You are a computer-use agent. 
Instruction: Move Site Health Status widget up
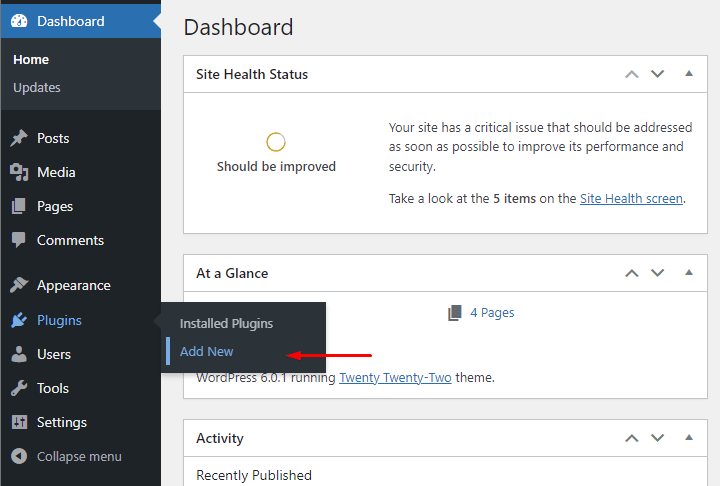tap(632, 74)
